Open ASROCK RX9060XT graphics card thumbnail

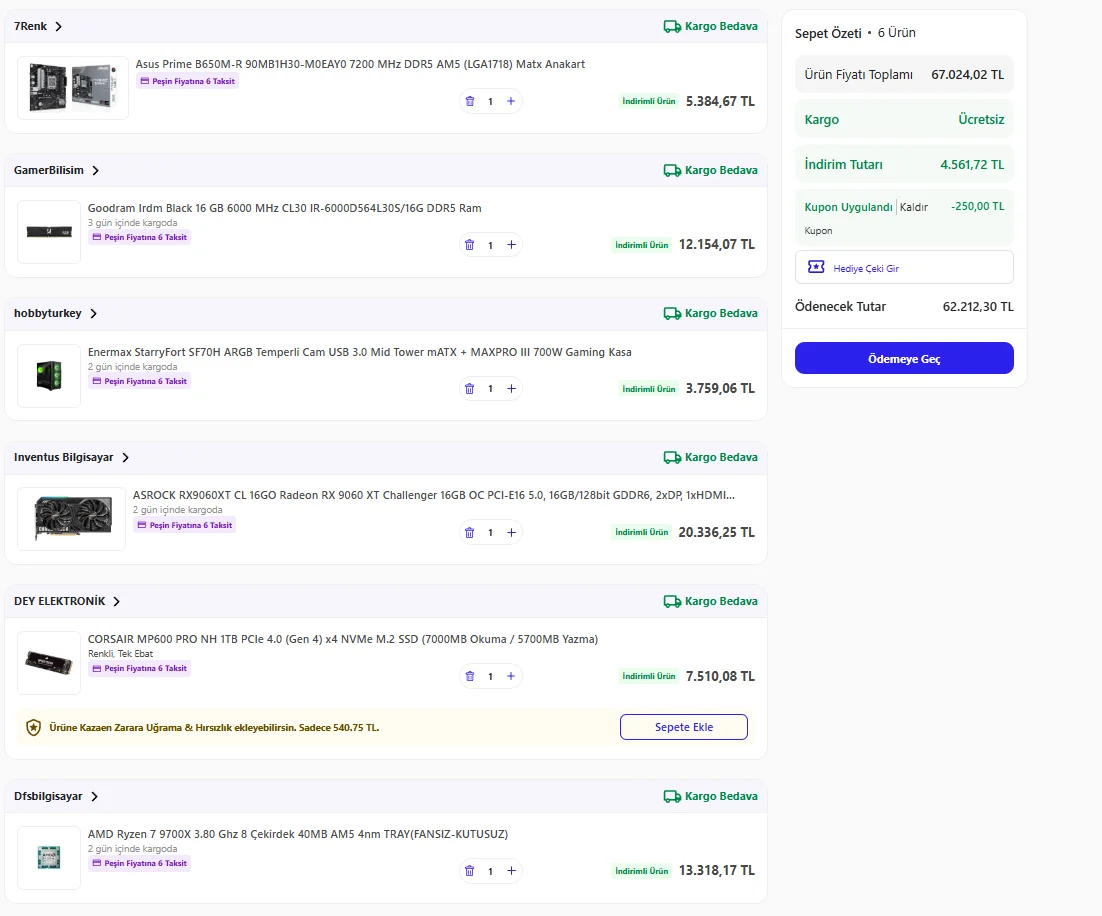[72, 519]
